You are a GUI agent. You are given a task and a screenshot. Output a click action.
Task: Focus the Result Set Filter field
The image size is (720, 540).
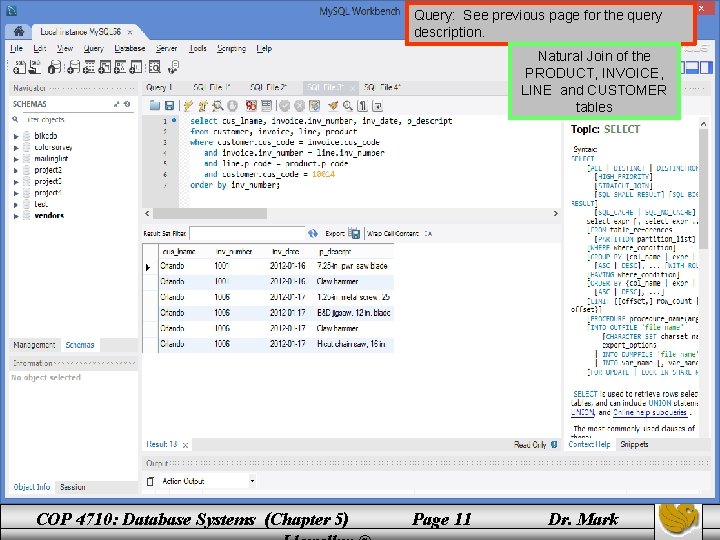tap(247, 233)
